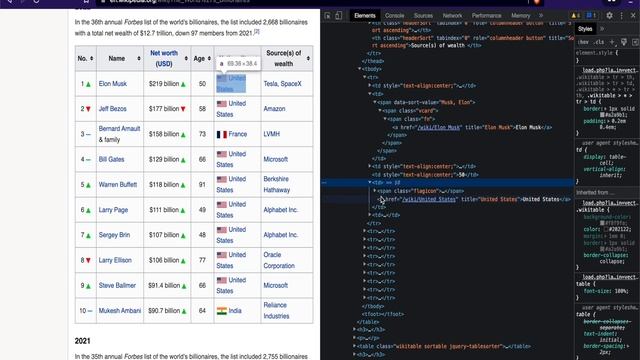Expand the collapsed p node in DOM tree
Image resolution: width=640 pixels, height=360 pixels.
(x=355, y=338)
